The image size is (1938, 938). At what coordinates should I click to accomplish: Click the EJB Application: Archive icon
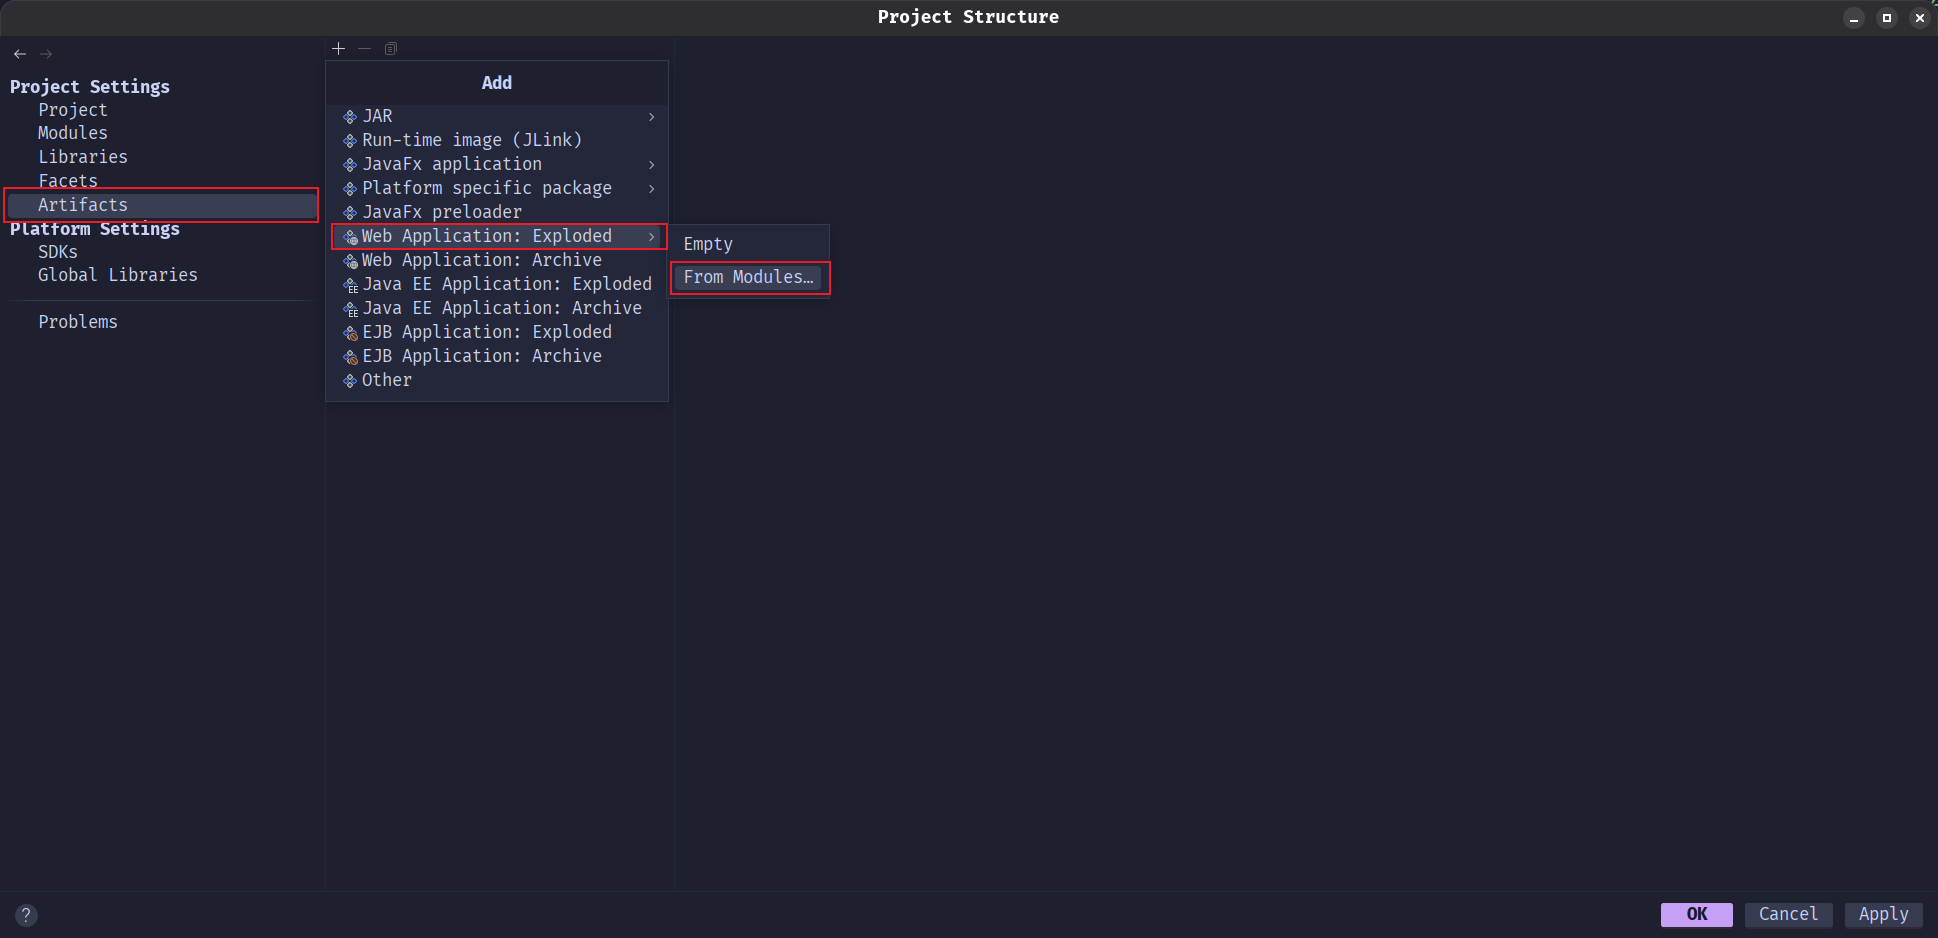tap(350, 357)
